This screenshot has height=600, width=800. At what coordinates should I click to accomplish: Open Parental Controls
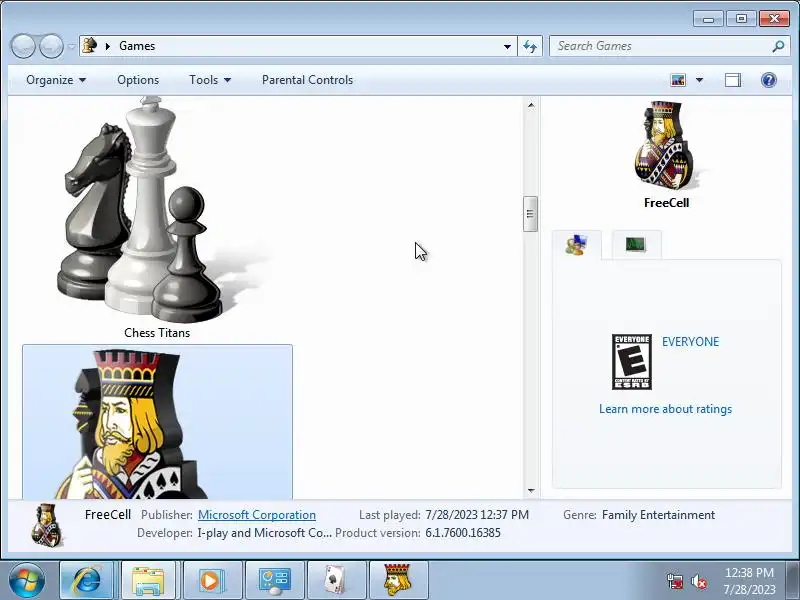tap(307, 80)
